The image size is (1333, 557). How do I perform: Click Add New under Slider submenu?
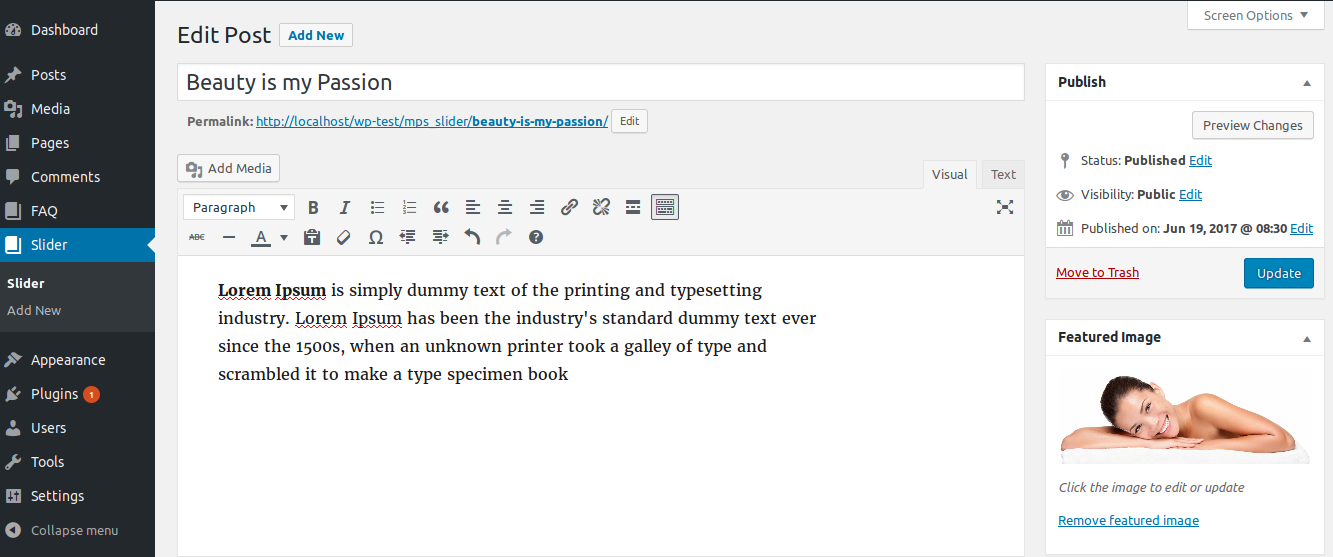pos(34,310)
